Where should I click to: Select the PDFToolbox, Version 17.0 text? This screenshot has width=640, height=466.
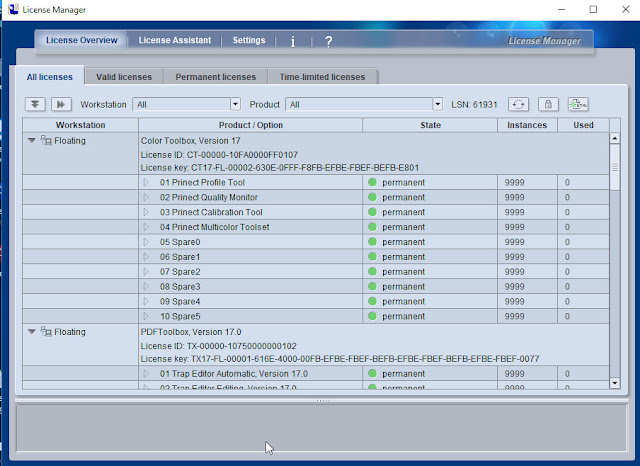pos(191,332)
